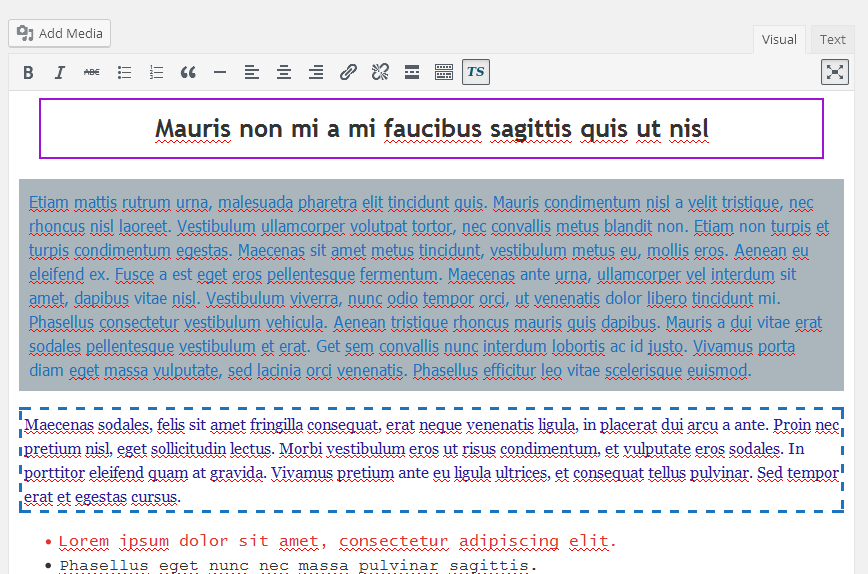Image resolution: width=868 pixels, height=574 pixels.
Task: Toggle bold formatting
Action: 28,72
